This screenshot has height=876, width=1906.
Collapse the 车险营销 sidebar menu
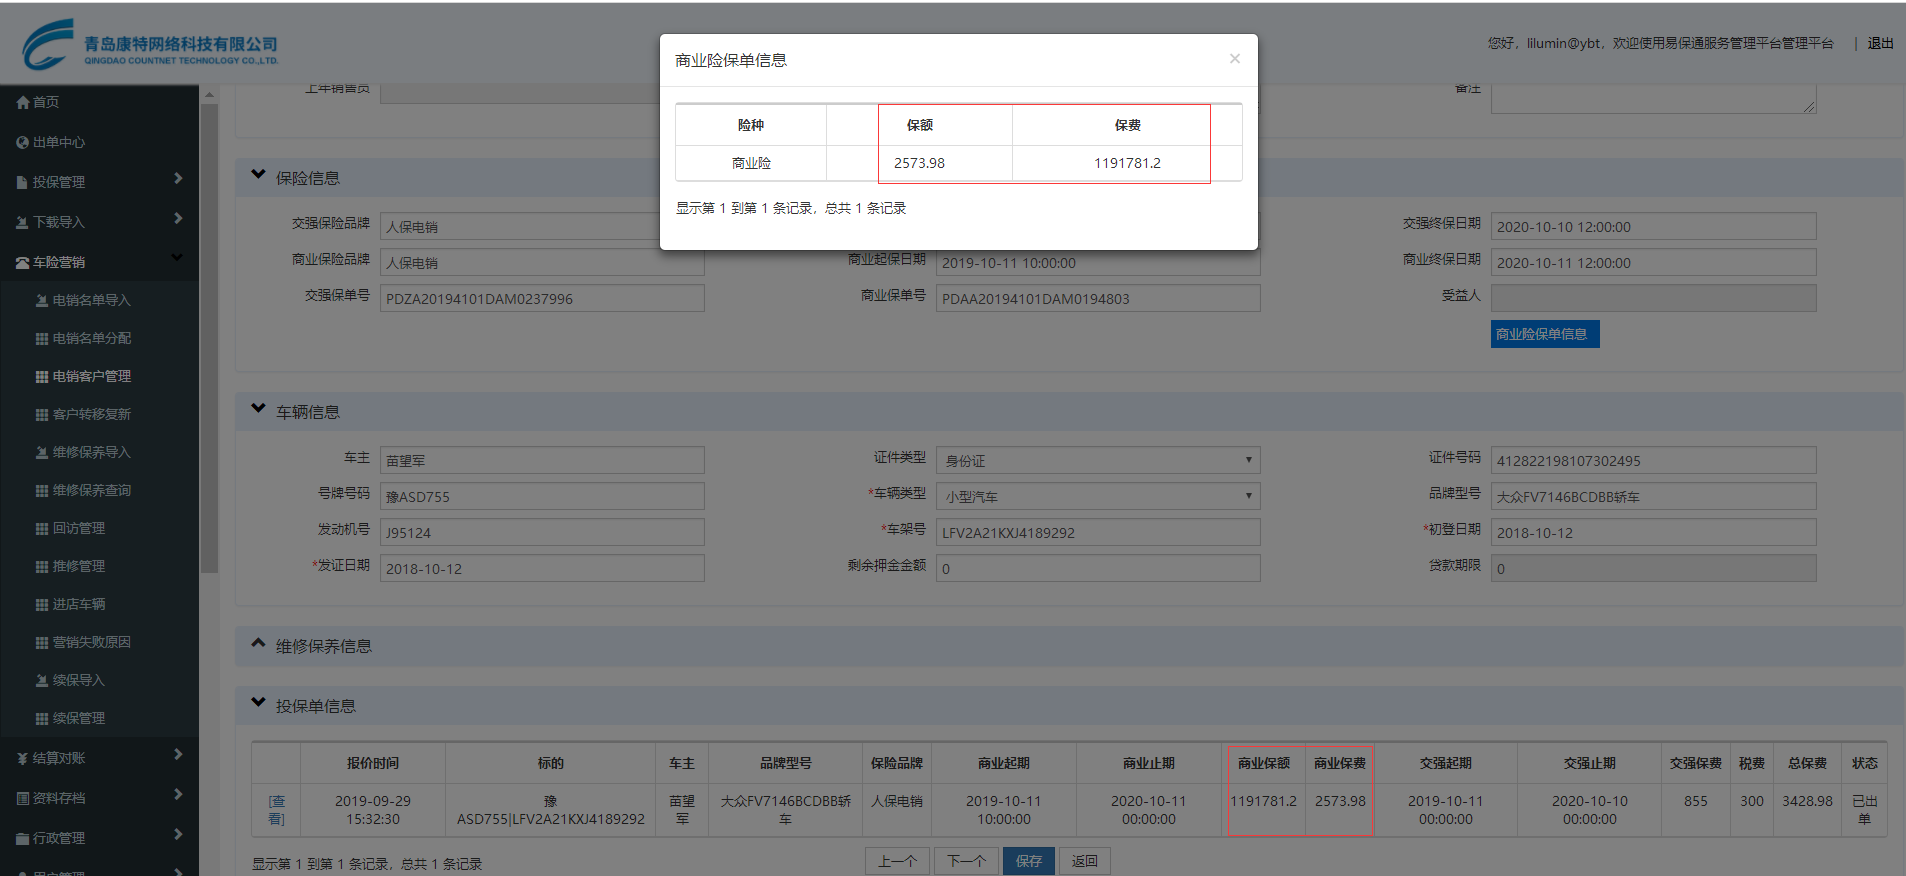tap(177, 258)
